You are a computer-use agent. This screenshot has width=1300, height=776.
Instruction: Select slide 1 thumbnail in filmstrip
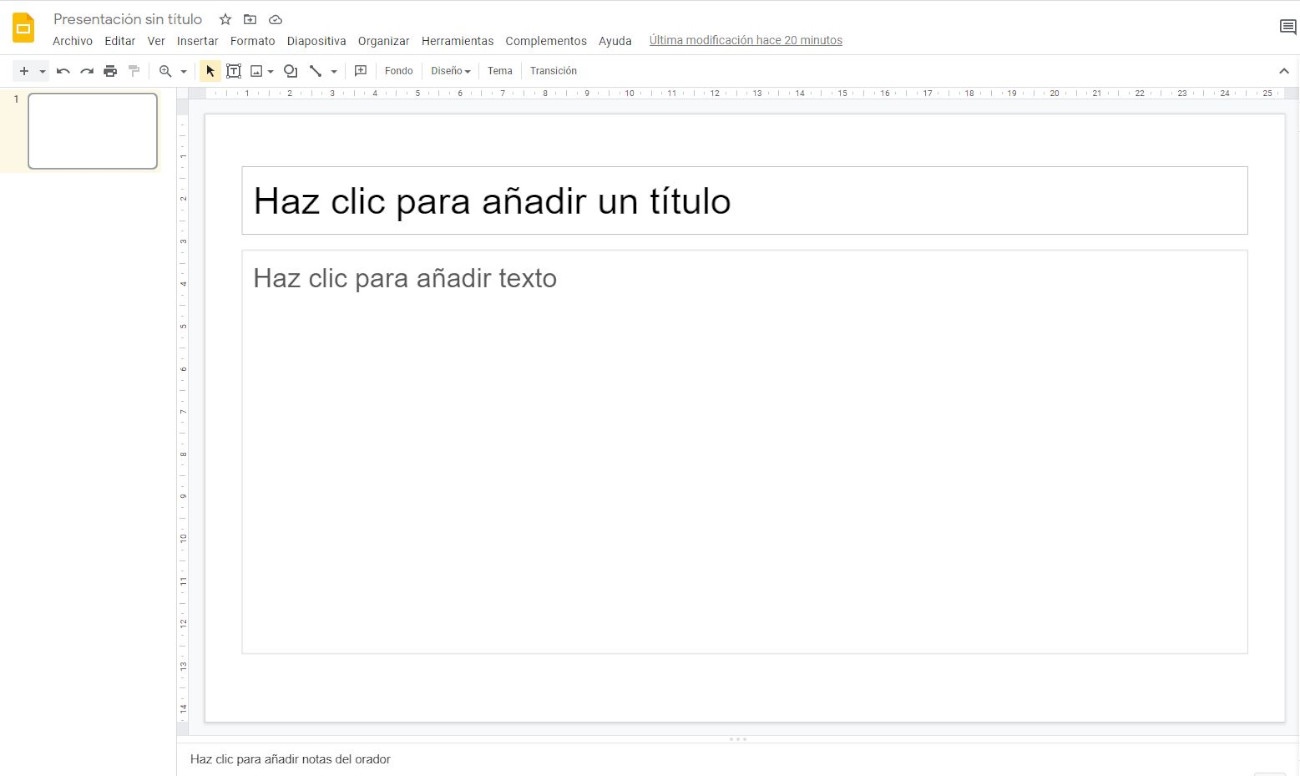pos(92,131)
